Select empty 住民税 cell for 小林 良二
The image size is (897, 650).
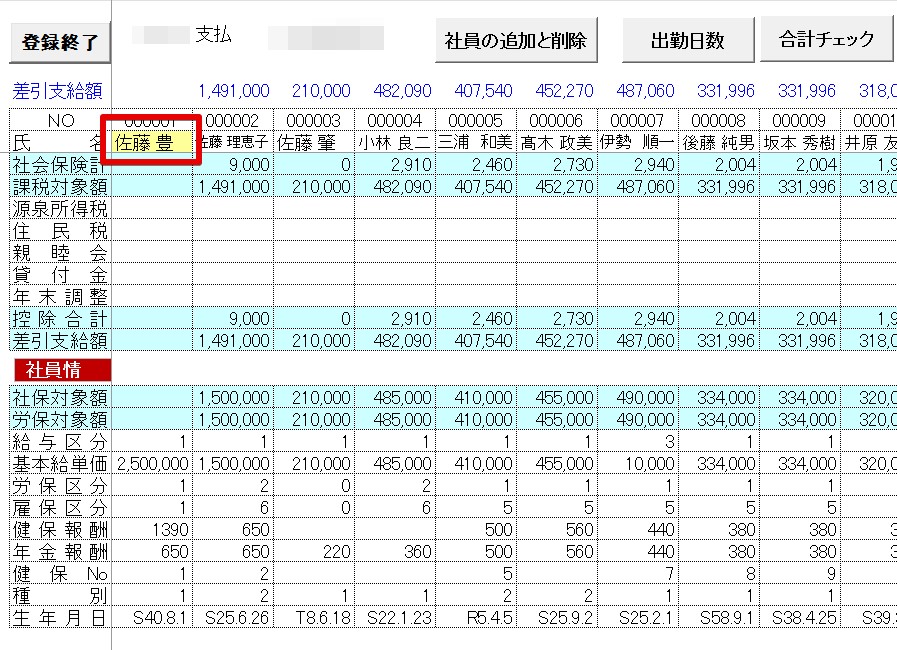(395, 231)
